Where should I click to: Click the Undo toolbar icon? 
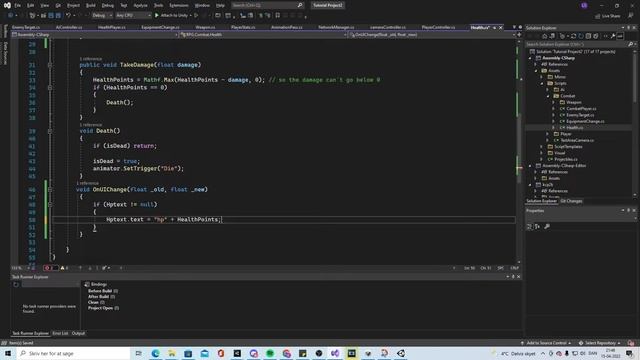click(x=68, y=16)
